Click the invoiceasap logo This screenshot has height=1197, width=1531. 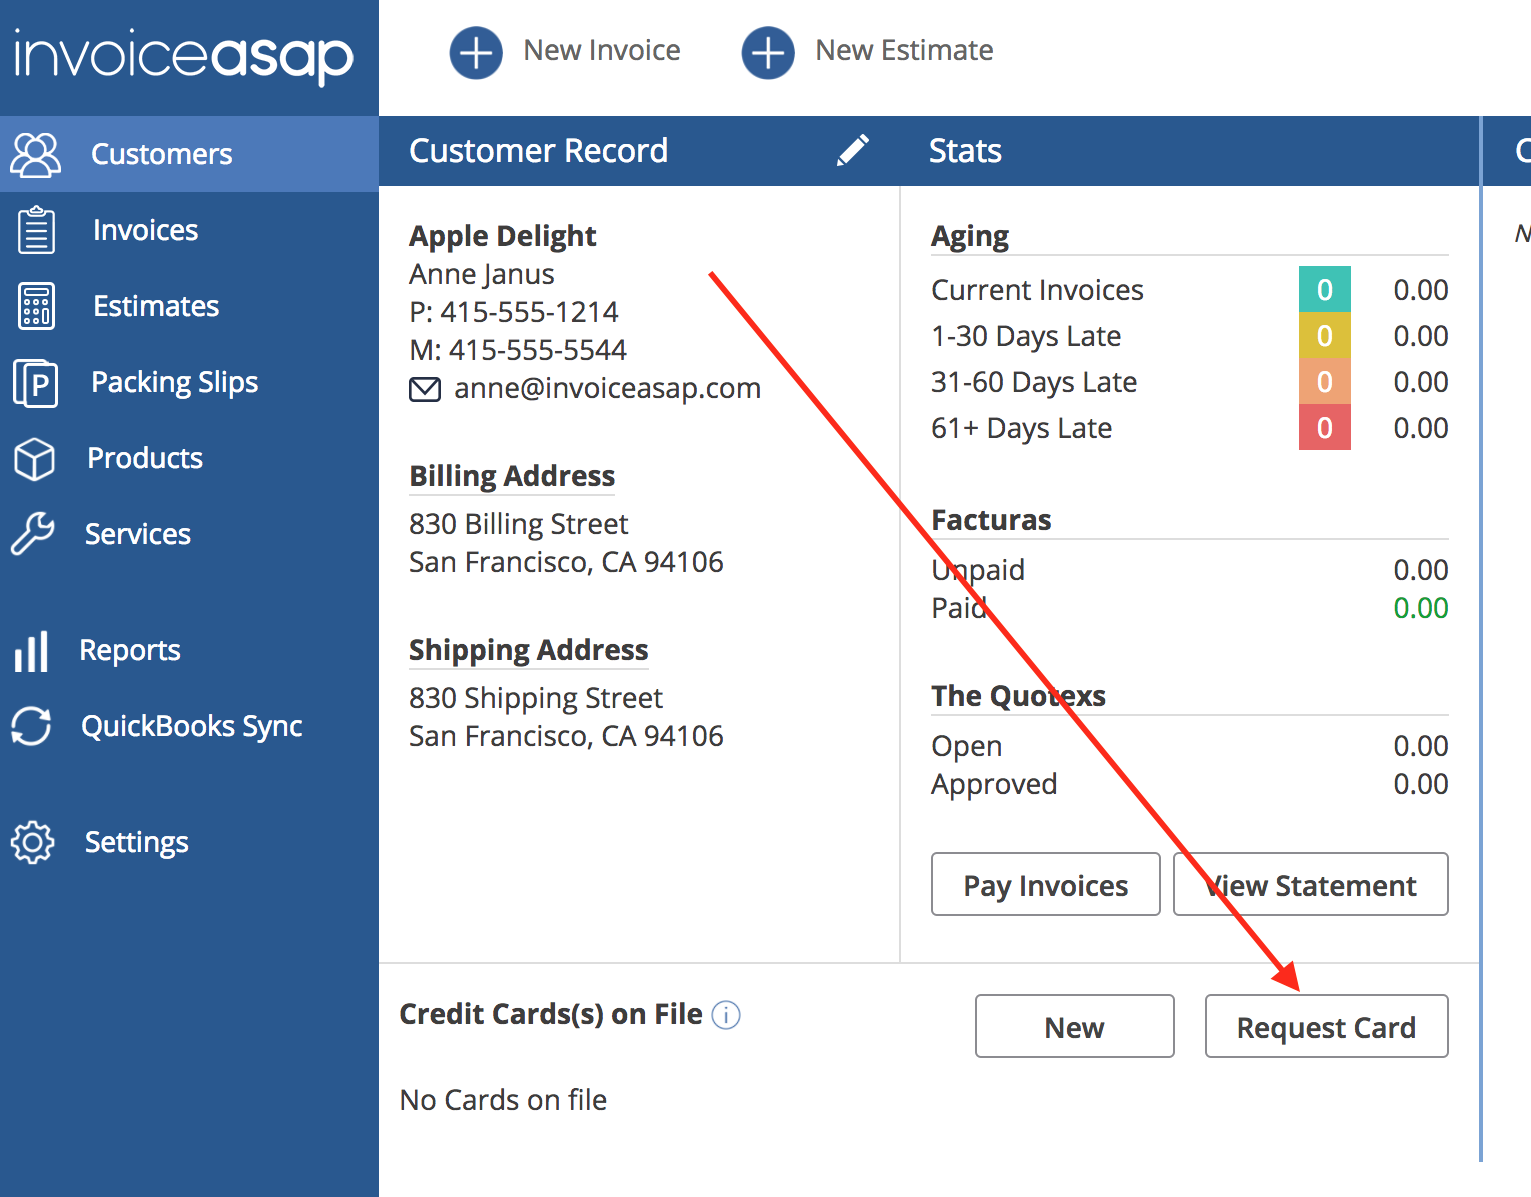pyautogui.click(x=184, y=56)
